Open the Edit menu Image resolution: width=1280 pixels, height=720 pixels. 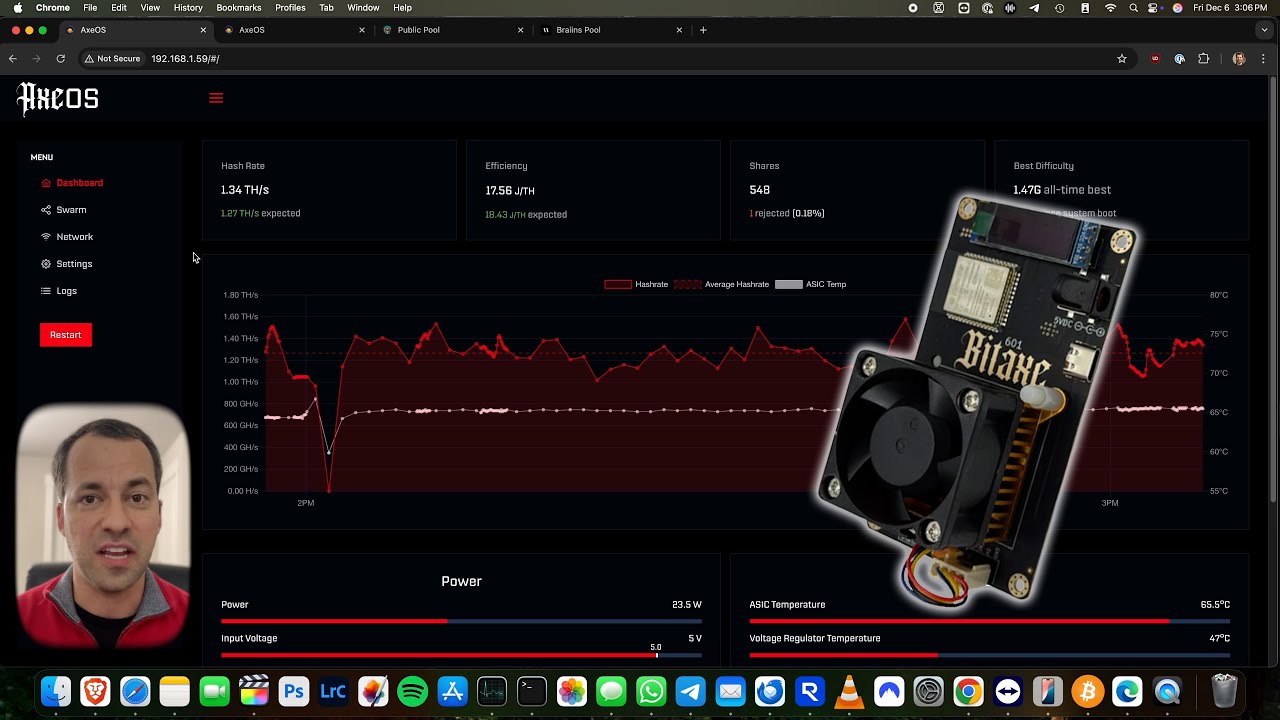point(119,8)
